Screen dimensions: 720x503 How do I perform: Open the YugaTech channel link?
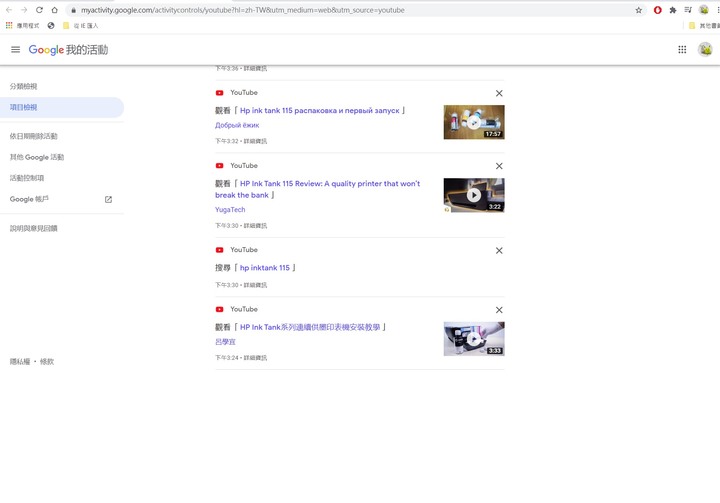(230, 210)
